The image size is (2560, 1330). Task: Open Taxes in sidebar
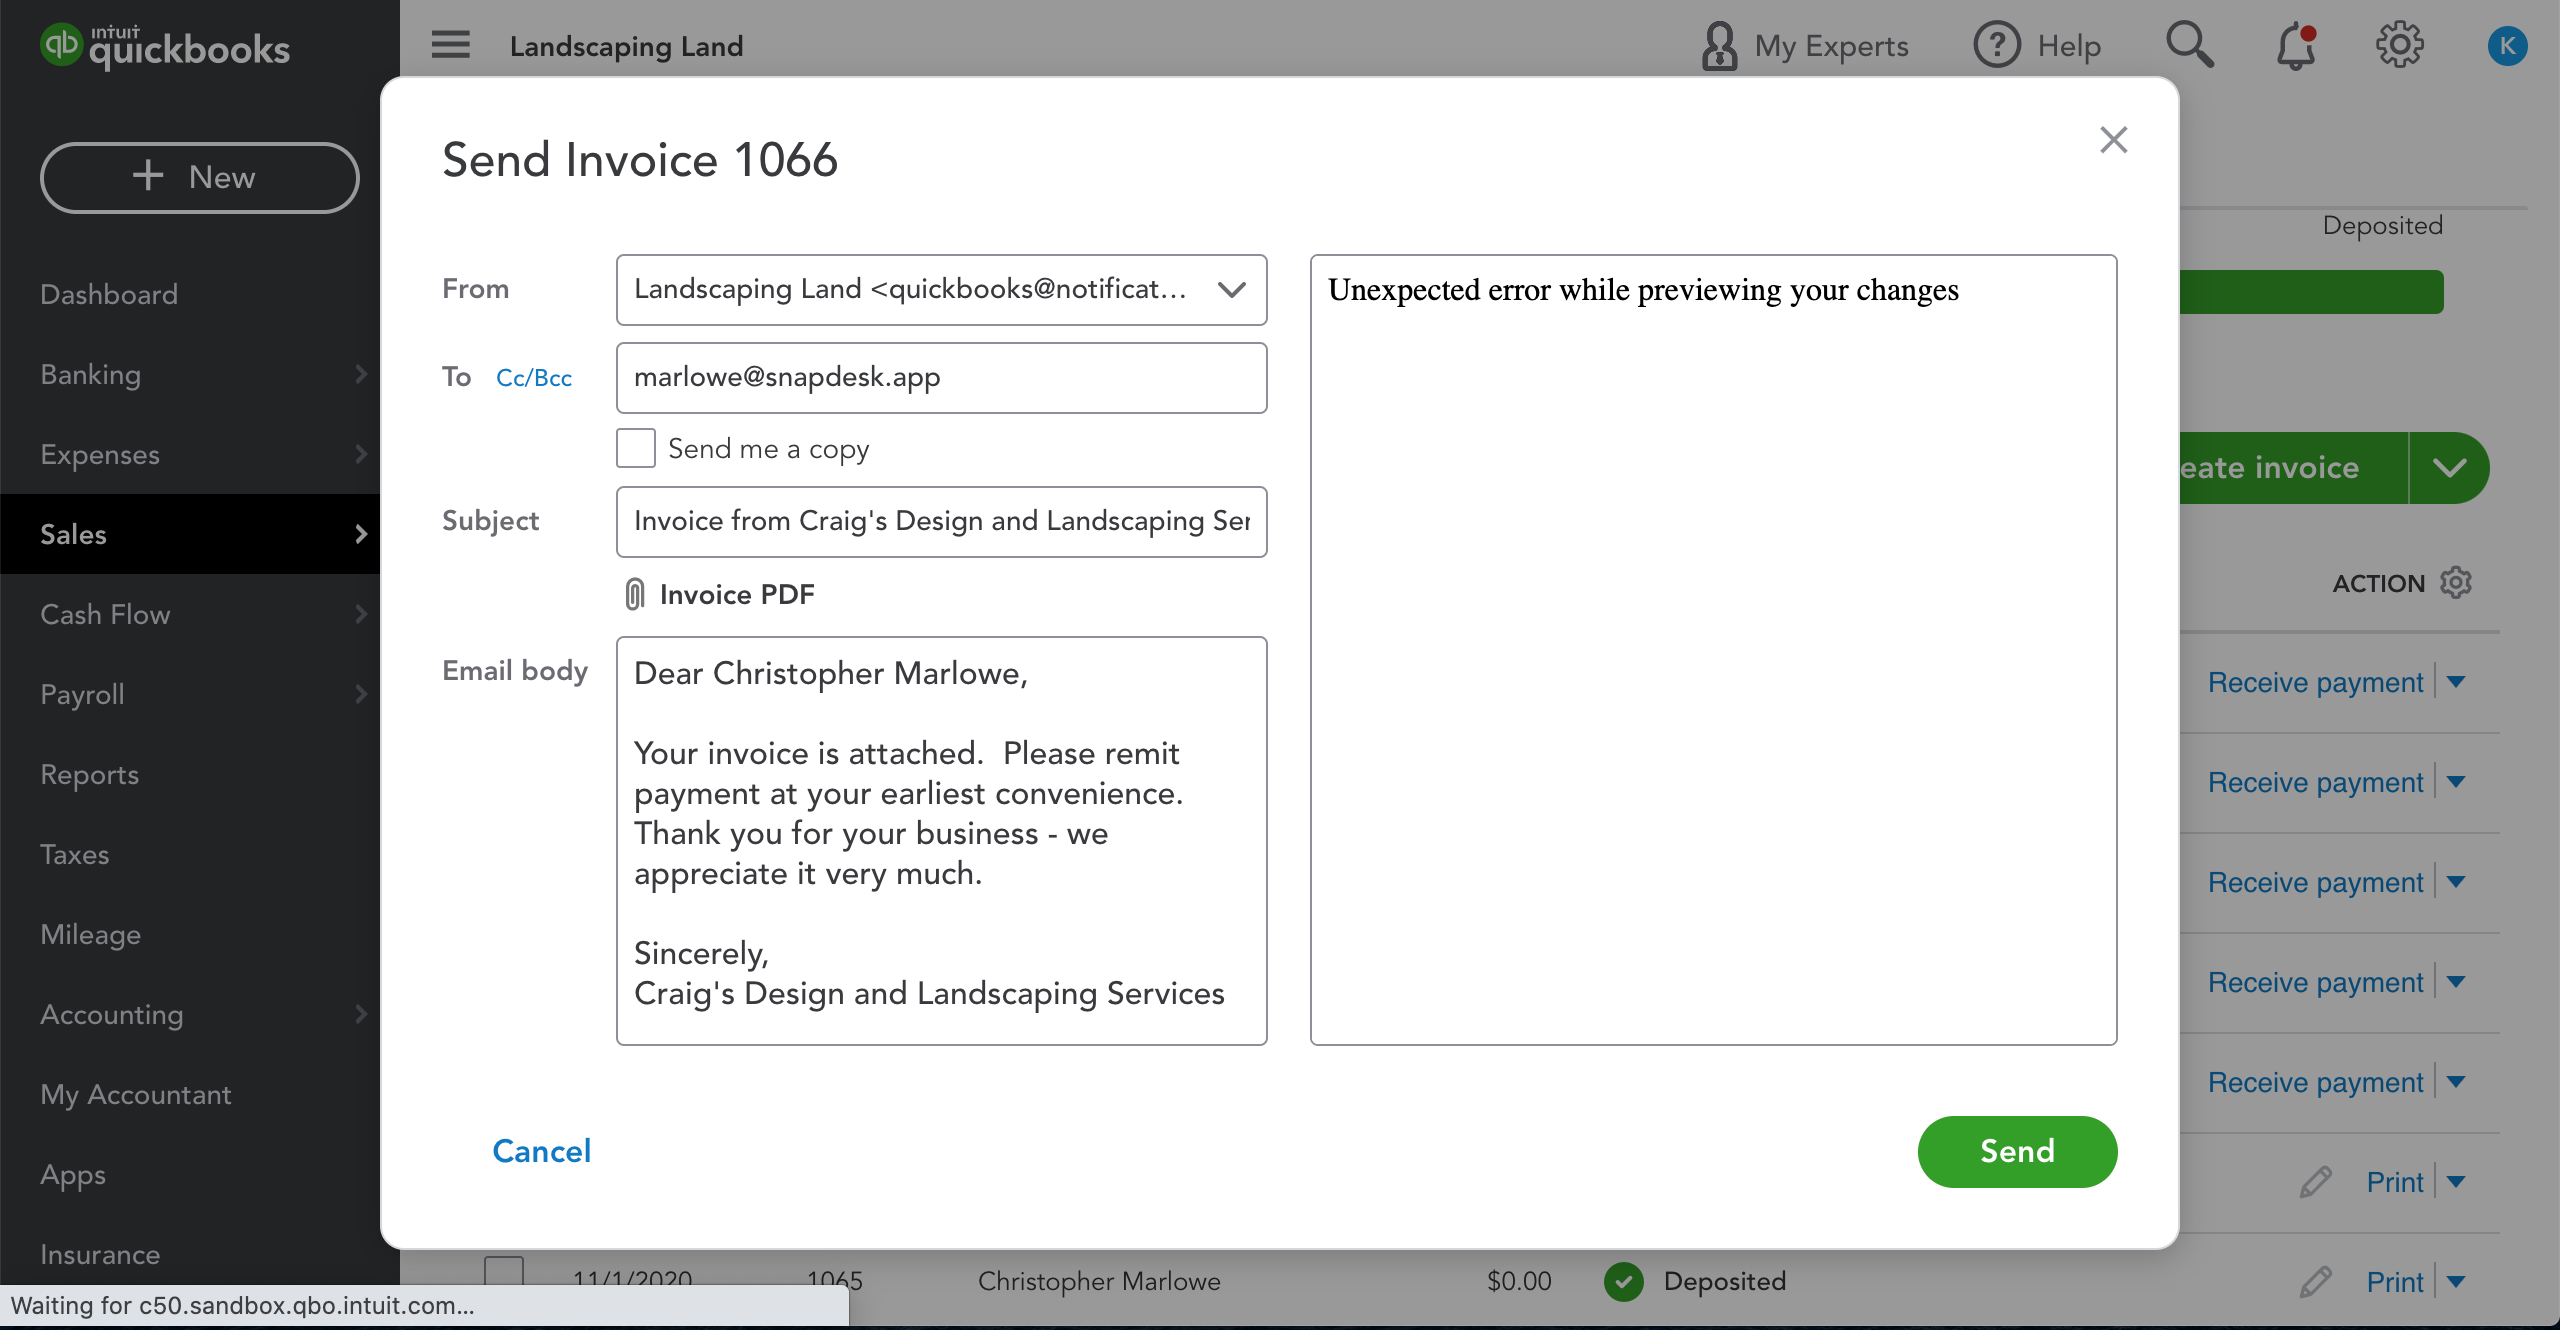coord(74,854)
